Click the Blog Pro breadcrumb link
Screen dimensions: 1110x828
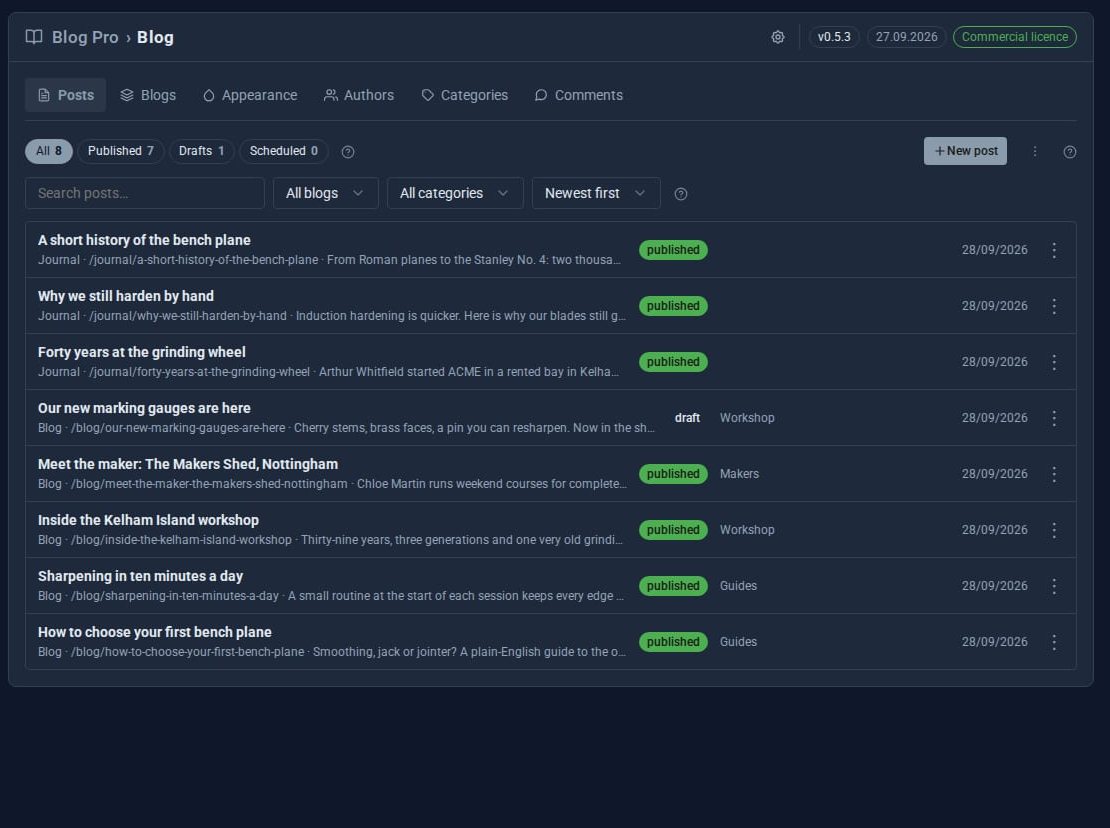click(85, 37)
